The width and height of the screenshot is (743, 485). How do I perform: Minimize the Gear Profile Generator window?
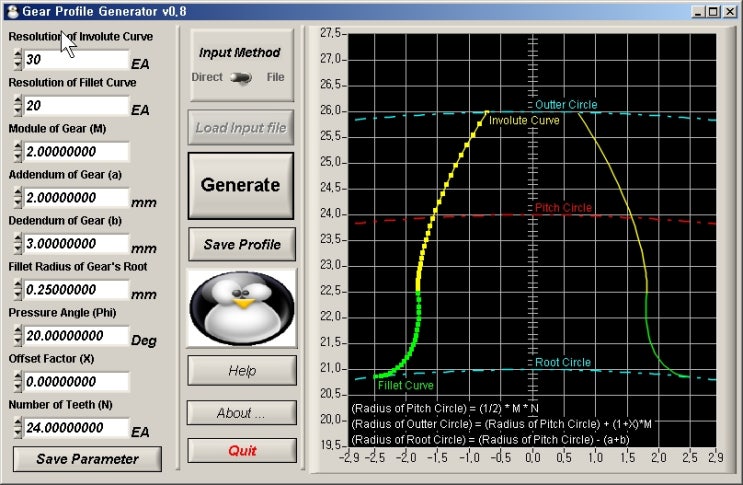point(698,12)
